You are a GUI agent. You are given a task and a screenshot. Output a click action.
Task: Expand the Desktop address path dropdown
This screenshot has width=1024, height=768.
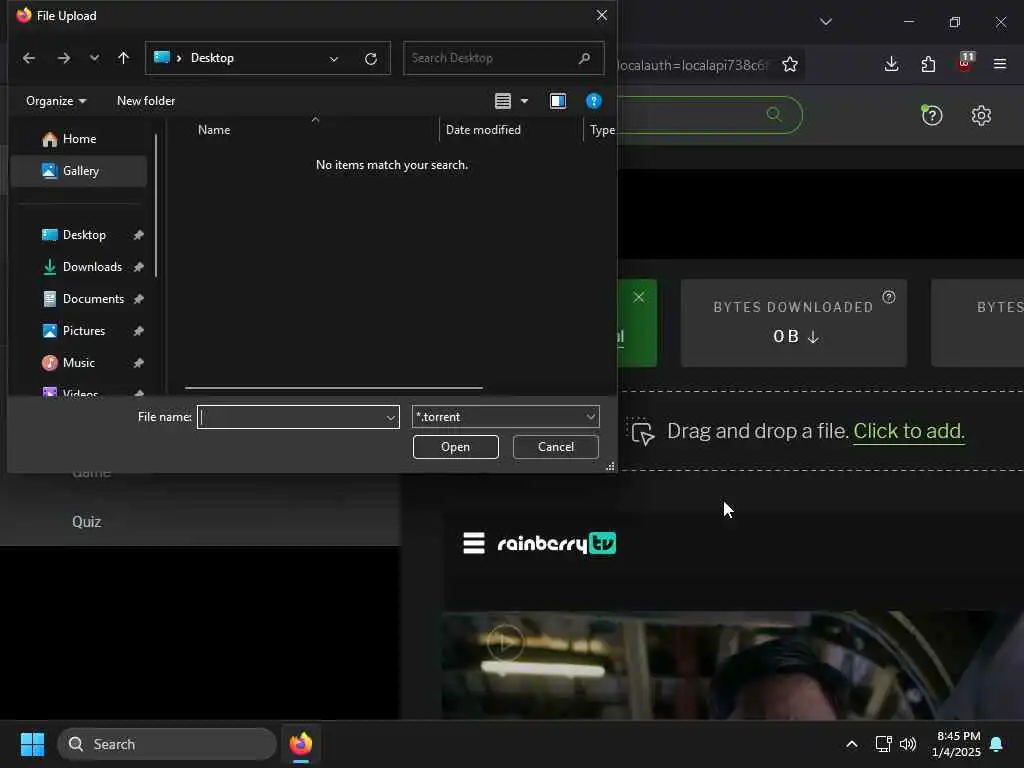pyautogui.click(x=334, y=59)
